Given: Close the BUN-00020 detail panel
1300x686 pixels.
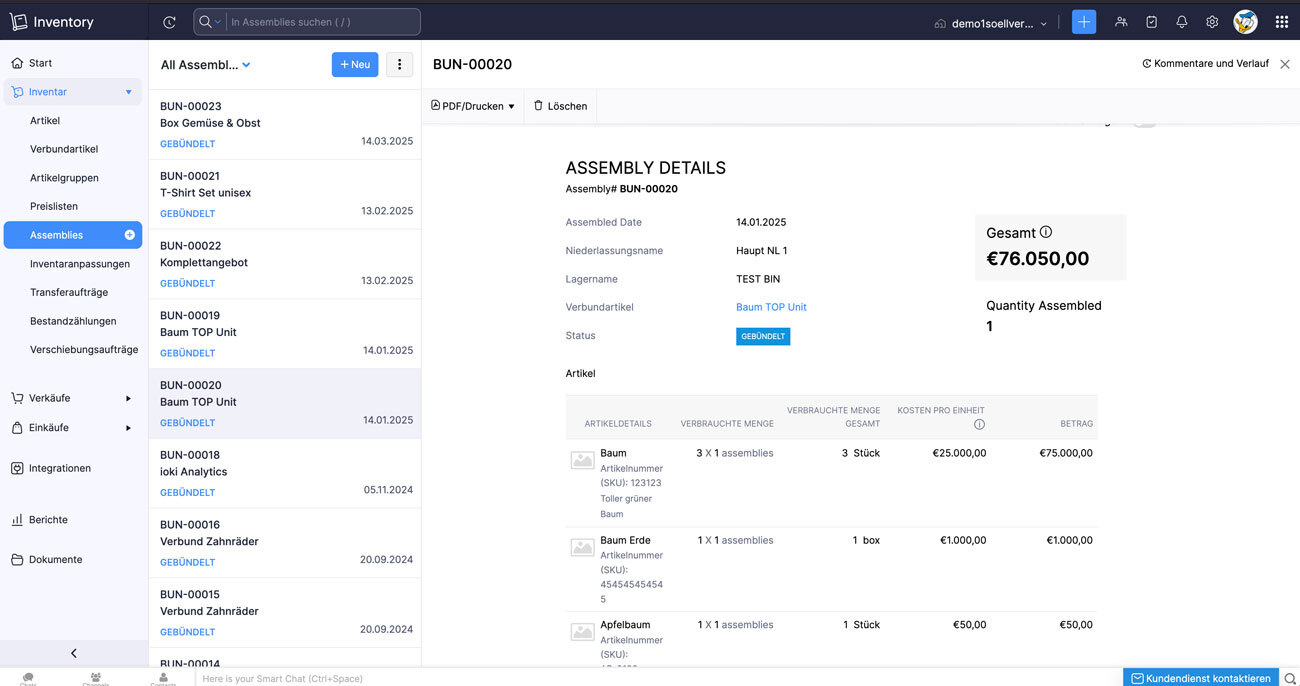Looking at the screenshot, I should [x=1285, y=64].
